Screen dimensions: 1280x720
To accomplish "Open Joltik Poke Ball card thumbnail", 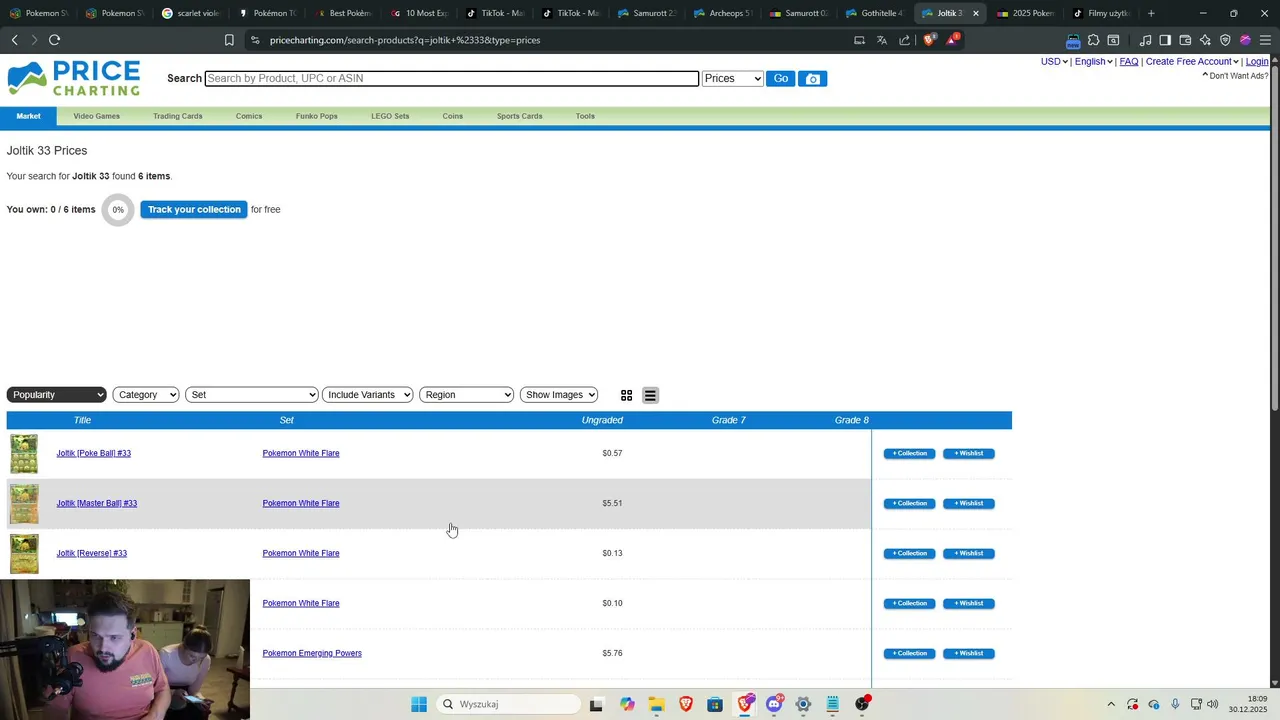I will tap(24, 454).
